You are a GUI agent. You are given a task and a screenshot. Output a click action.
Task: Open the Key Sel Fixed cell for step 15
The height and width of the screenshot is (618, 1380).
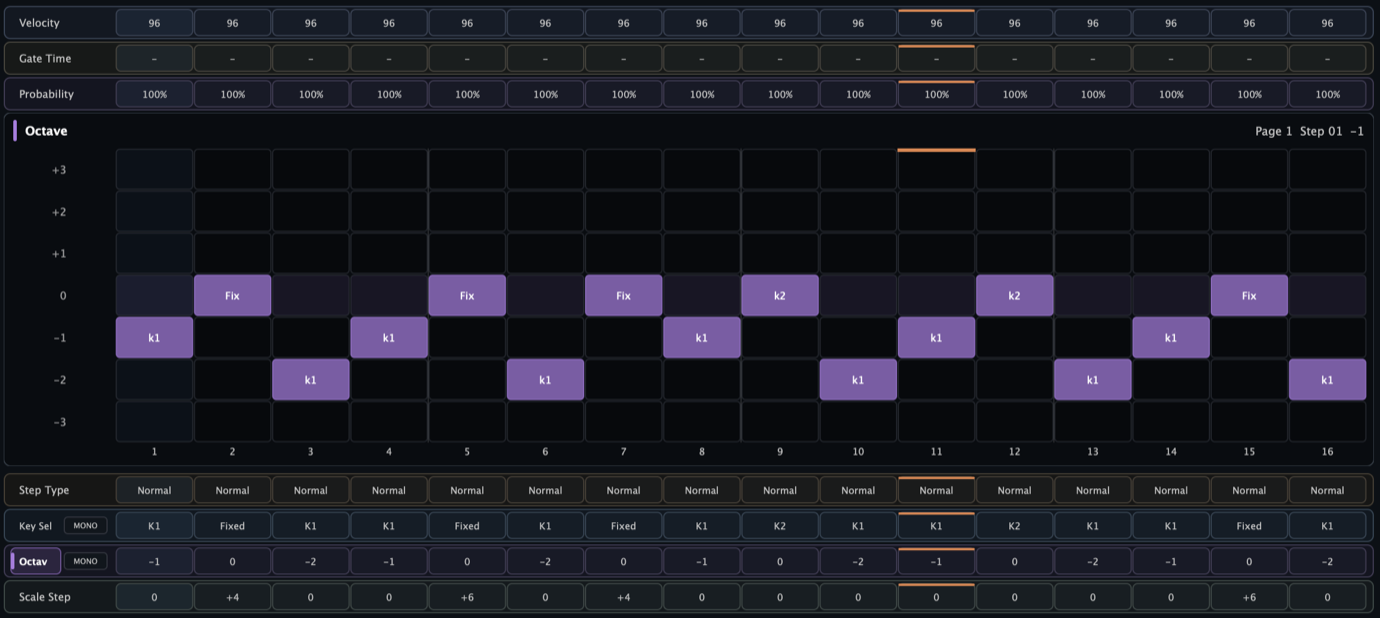point(1249,526)
